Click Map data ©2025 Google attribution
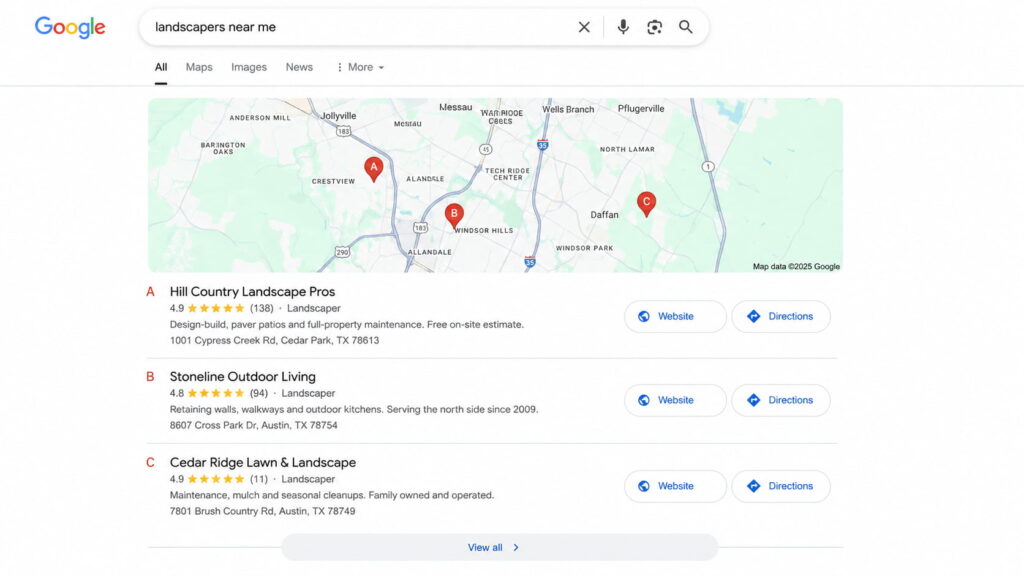 796,266
